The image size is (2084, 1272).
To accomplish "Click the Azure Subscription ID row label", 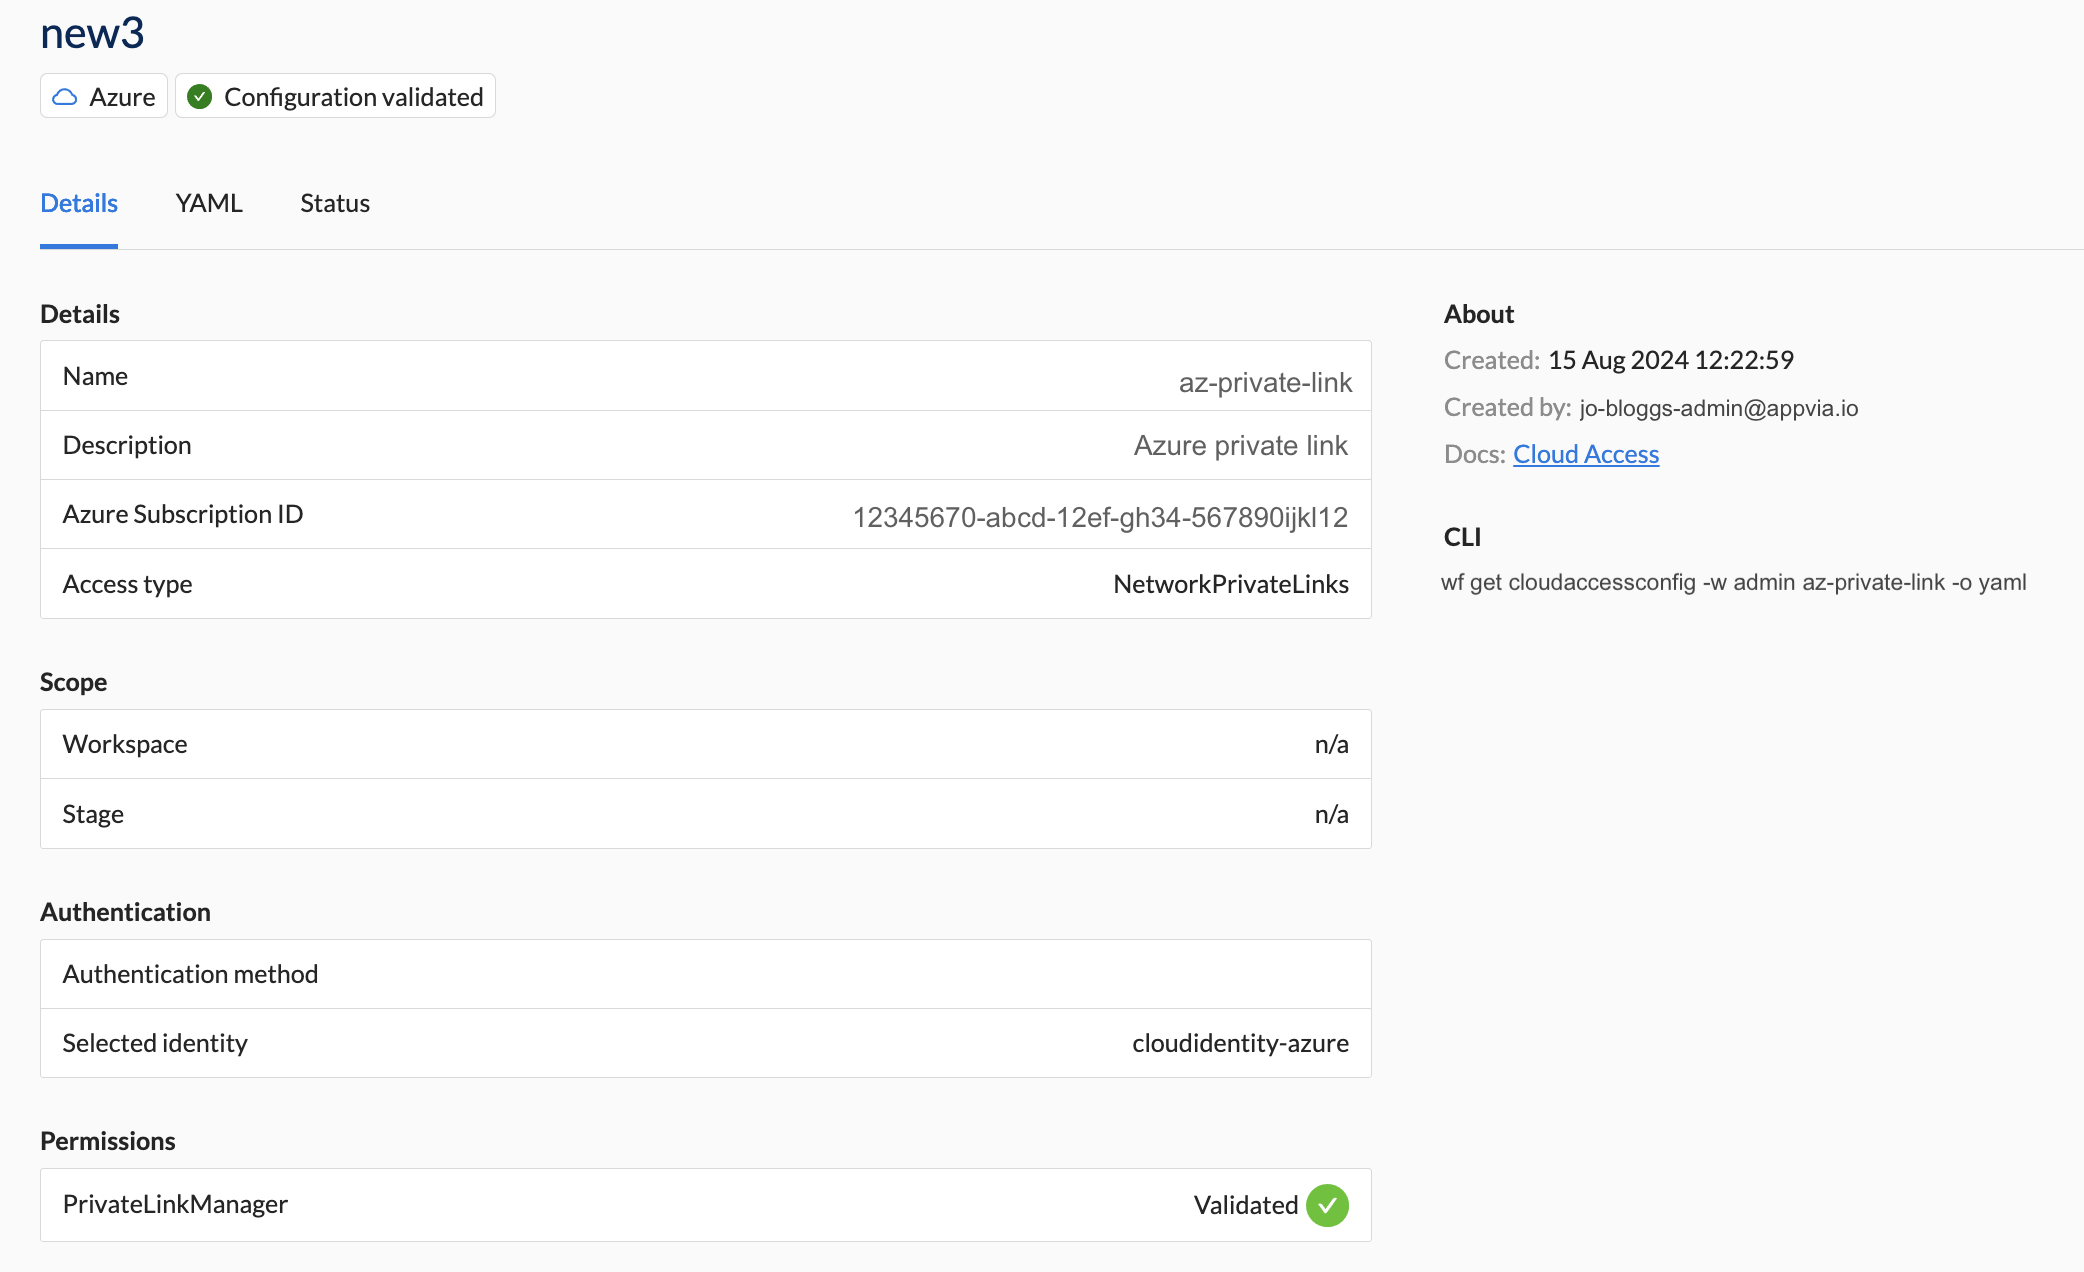I will pyautogui.click(x=183, y=514).
